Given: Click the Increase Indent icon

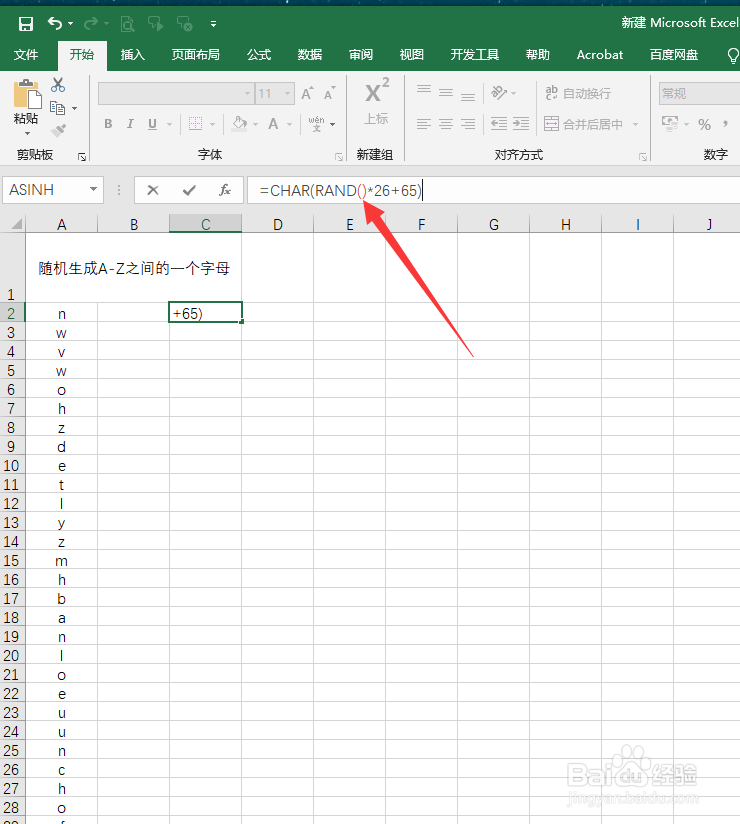Looking at the screenshot, I should coord(521,124).
